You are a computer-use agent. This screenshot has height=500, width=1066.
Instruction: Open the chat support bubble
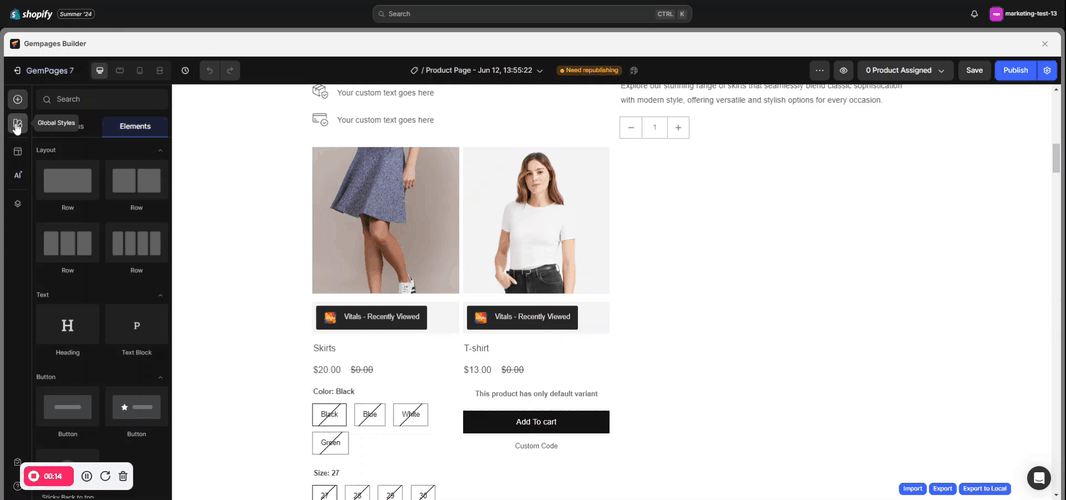click(x=1040, y=477)
